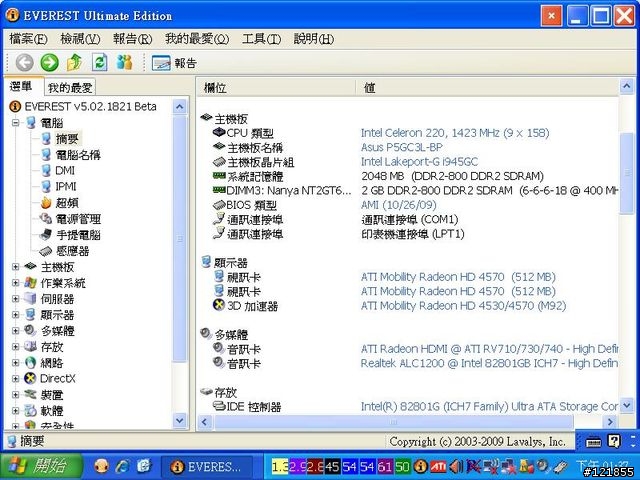The height and width of the screenshot is (480, 640).
Task: Click EVEREST v5.02.1821 Beta root node
Action: click(90, 107)
